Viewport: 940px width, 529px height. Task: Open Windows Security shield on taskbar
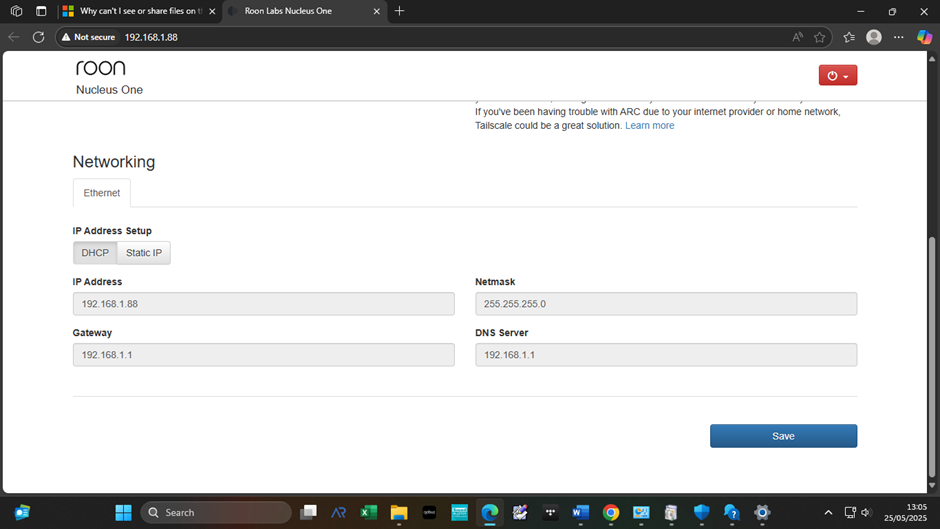tap(701, 513)
